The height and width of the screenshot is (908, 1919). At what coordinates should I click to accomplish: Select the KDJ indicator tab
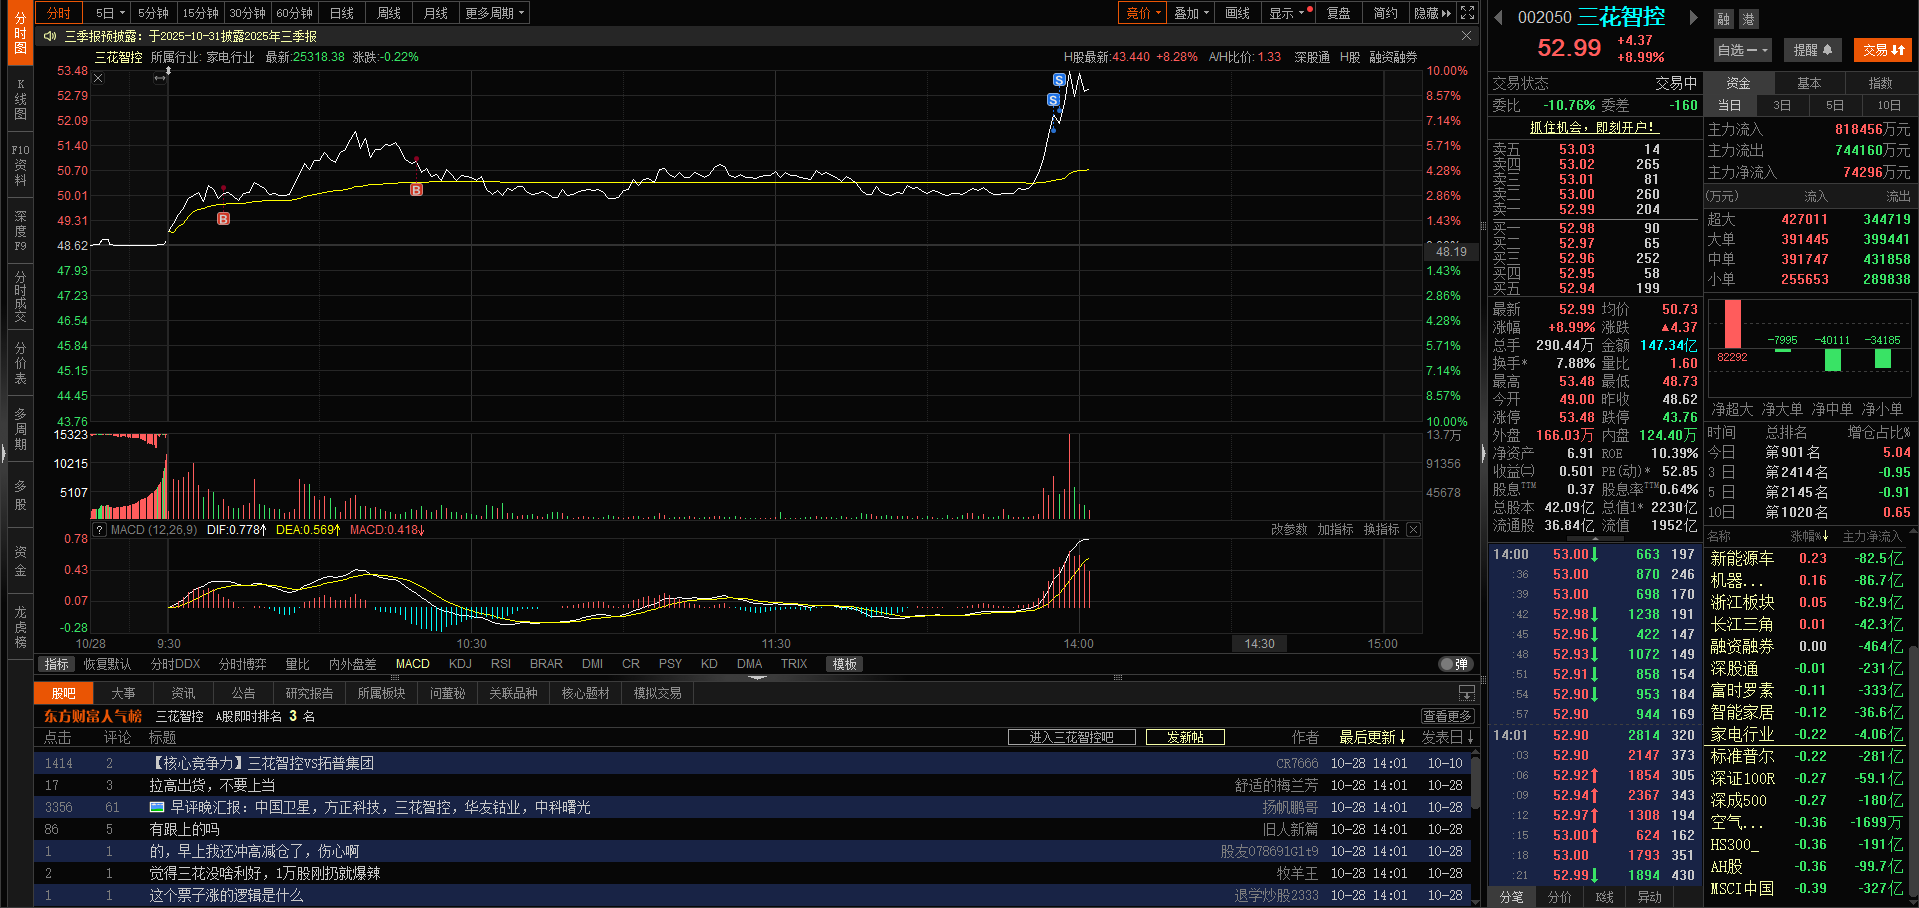pos(460,664)
